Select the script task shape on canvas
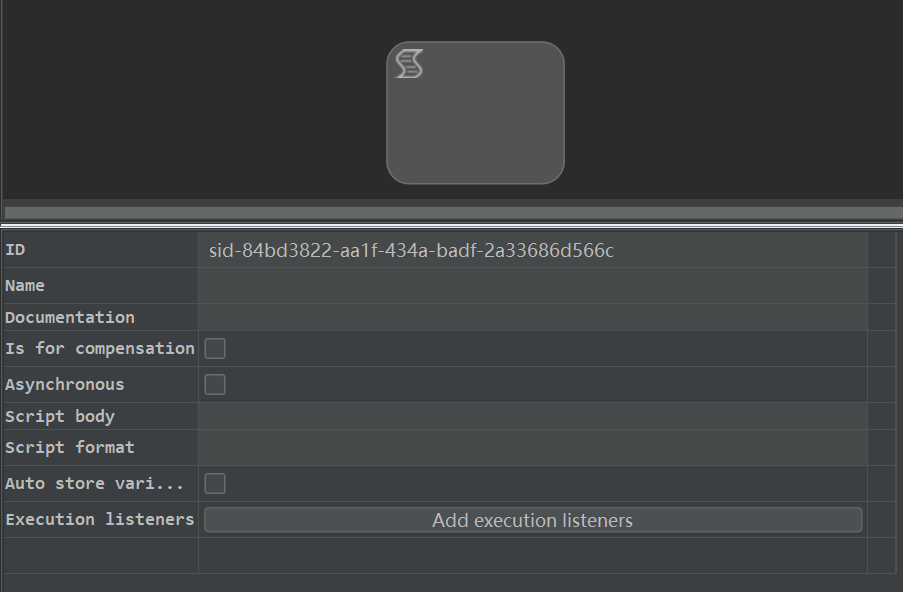 475,113
